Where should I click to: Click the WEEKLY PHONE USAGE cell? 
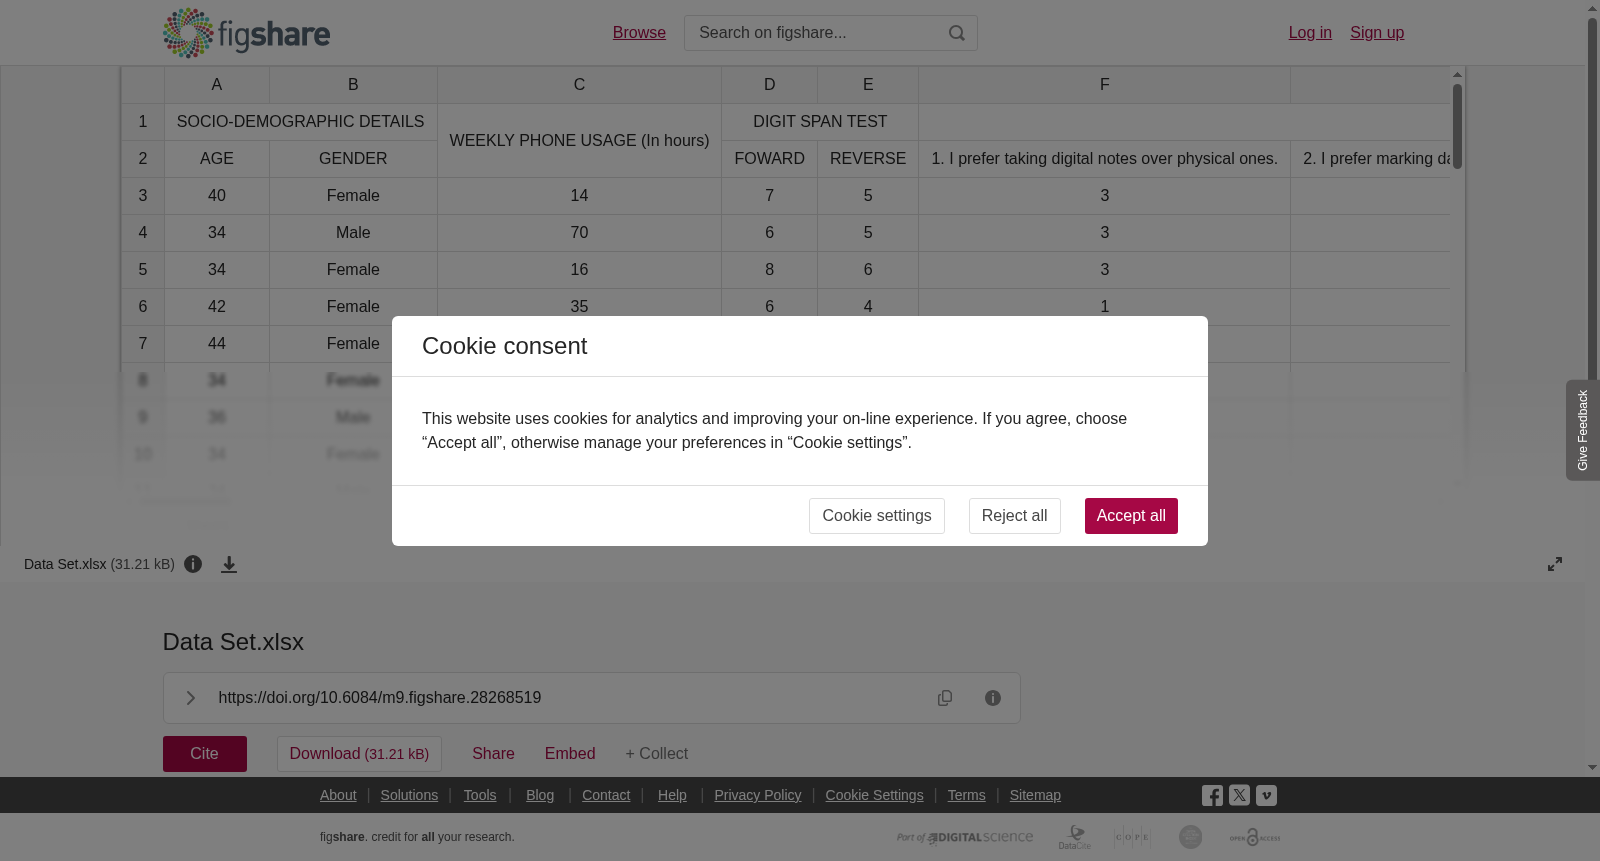579,141
